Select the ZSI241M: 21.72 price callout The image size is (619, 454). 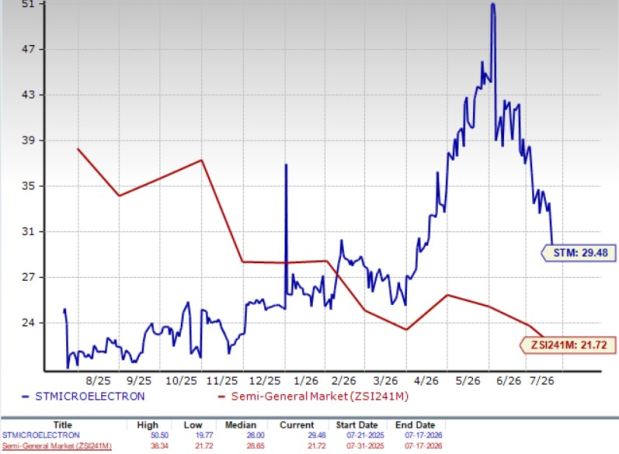[x=569, y=345]
